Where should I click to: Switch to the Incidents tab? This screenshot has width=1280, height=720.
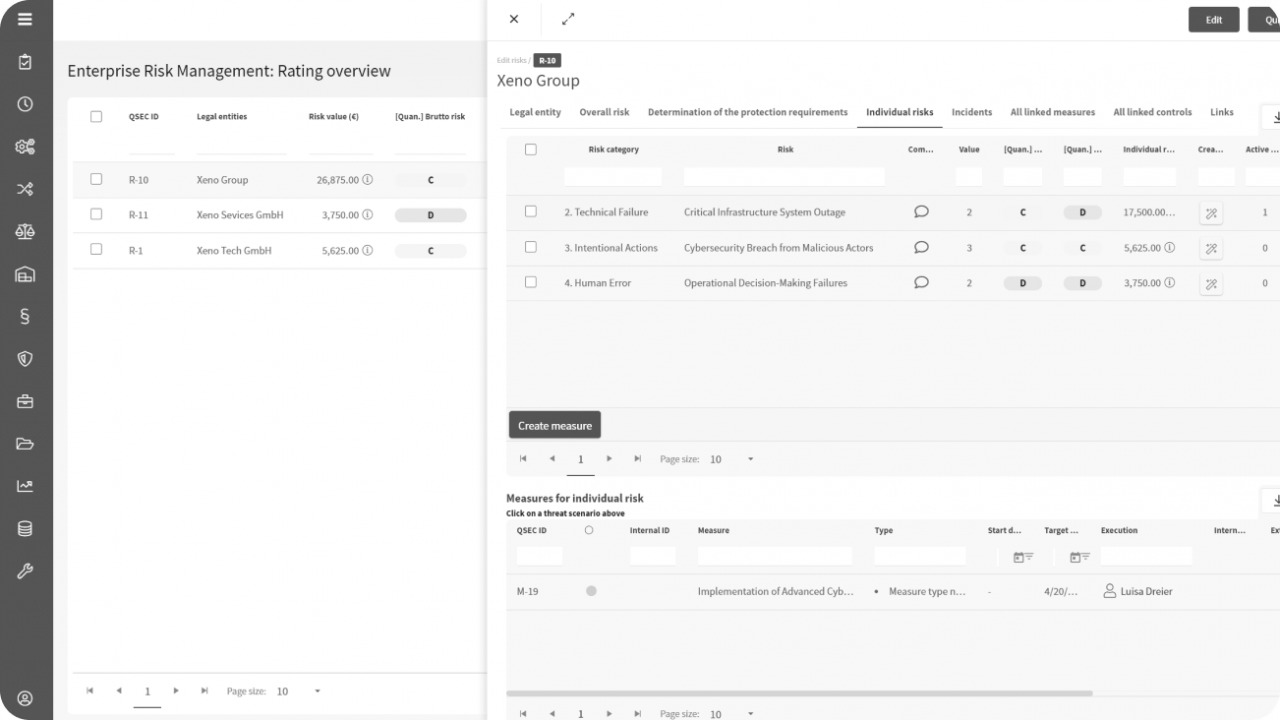click(971, 112)
